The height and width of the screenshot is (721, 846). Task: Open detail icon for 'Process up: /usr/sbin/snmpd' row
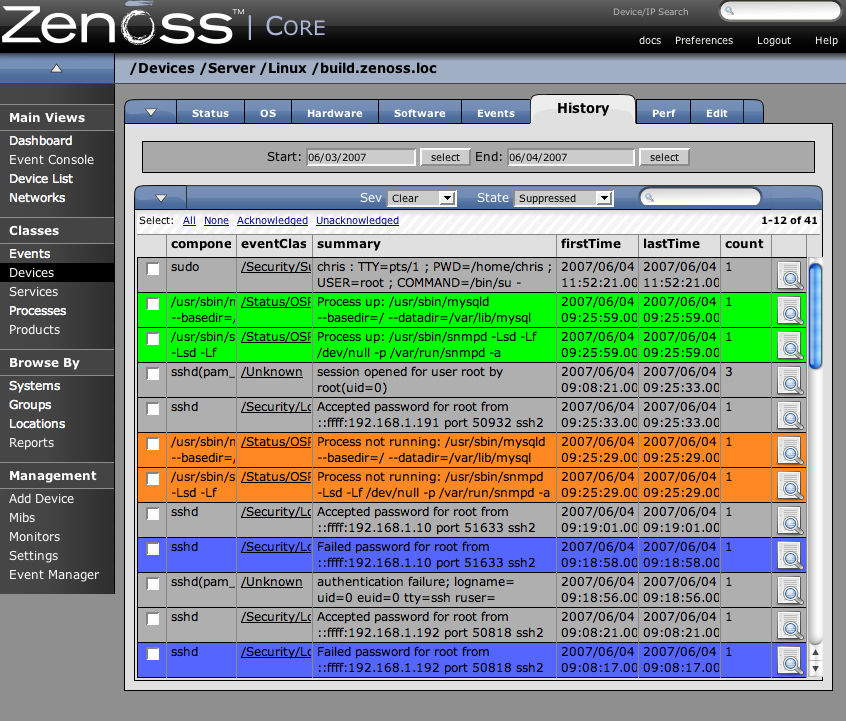click(790, 345)
